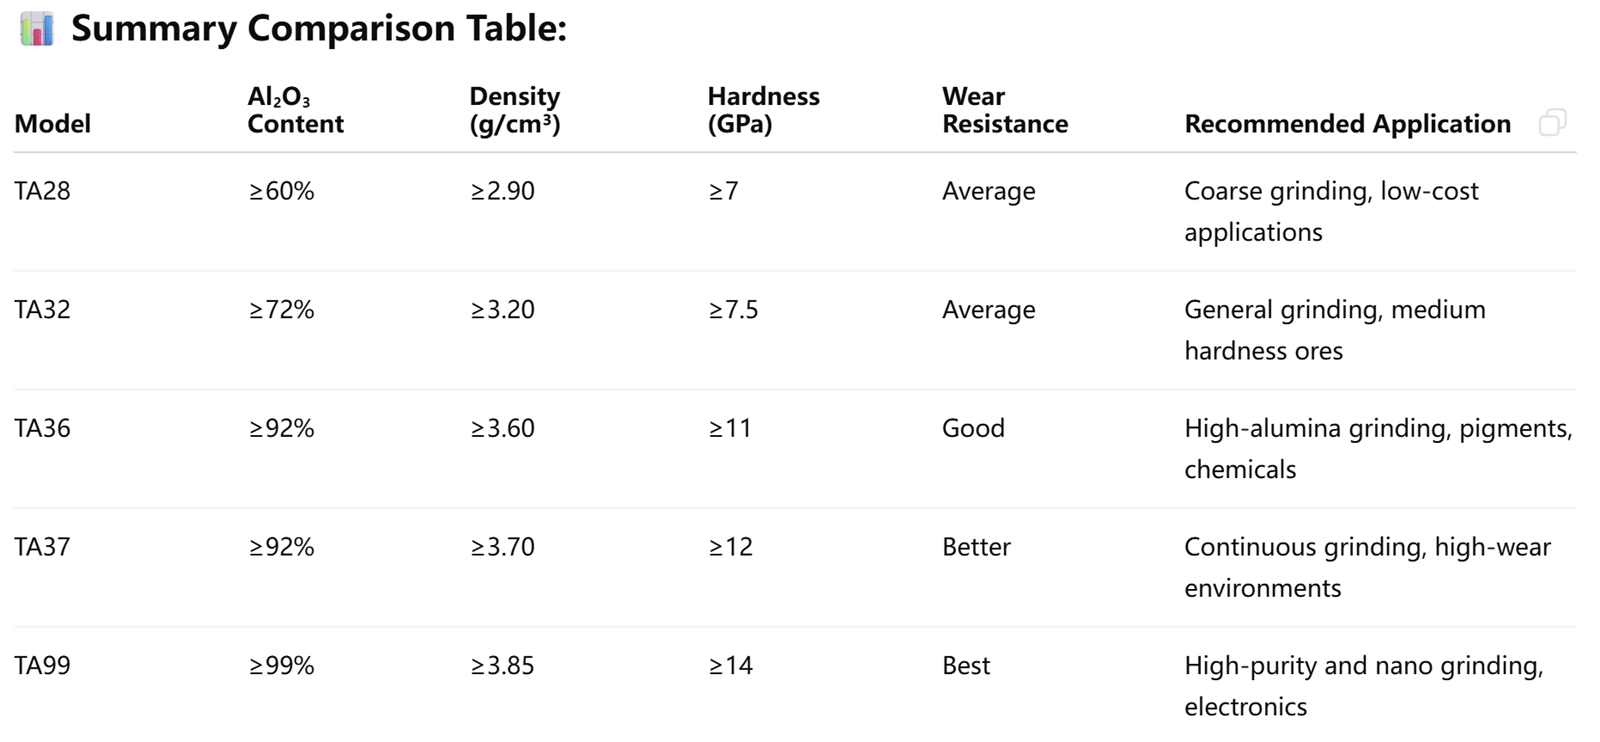The height and width of the screenshot is (742, 1600).
Task: Click the bar chart emoji icon
Action: pyautogui.click(x=37, y=29)
